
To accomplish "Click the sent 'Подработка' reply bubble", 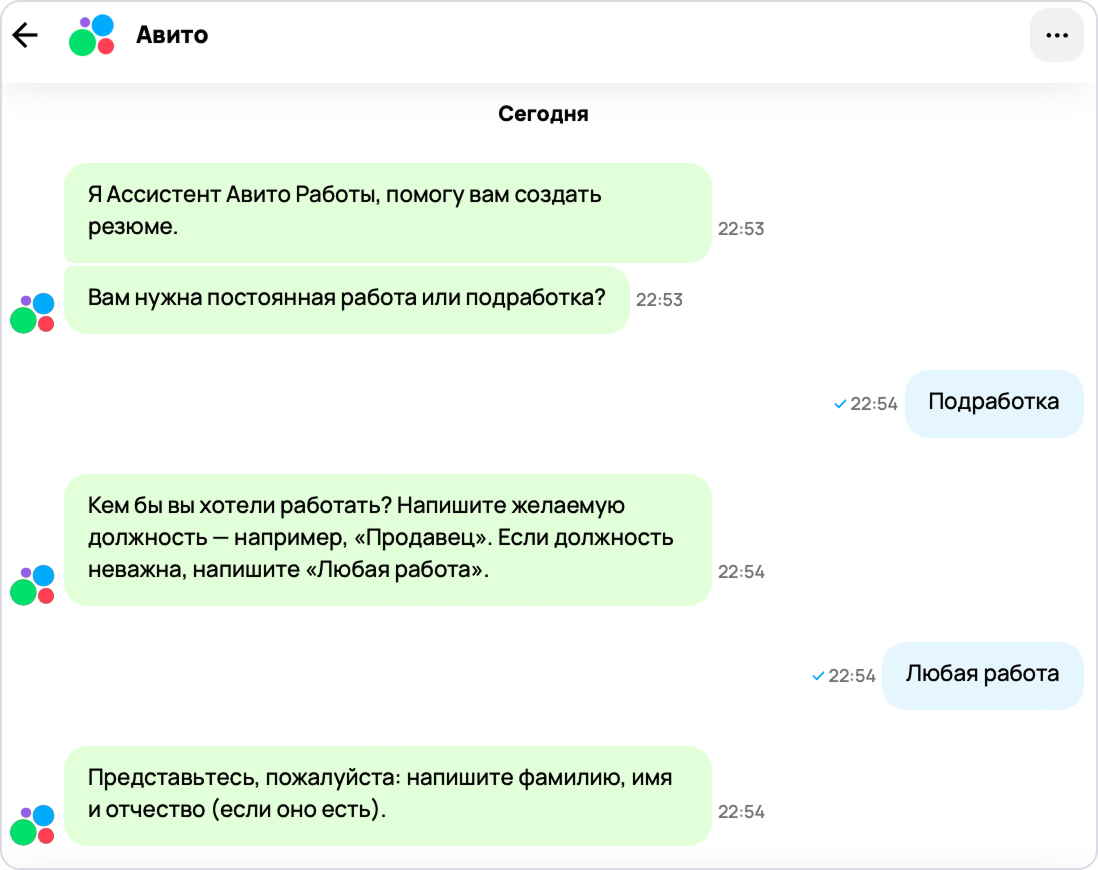I will 993,403.
